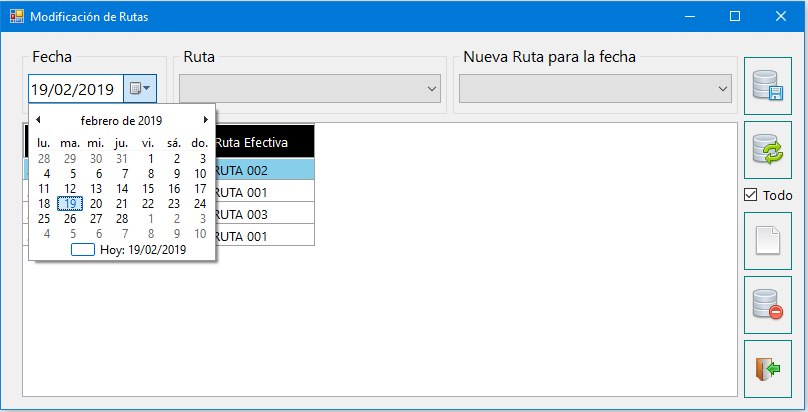Click the Fecha date input field
808x412 pixels.
click(x=76, y=89)
